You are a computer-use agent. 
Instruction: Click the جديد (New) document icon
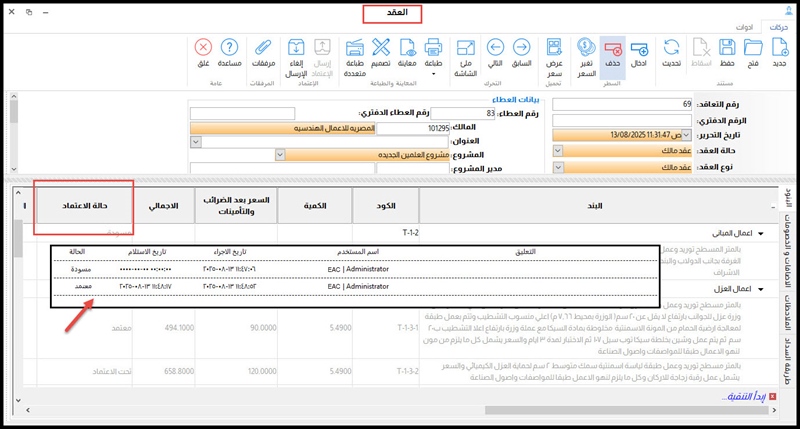tap(779, 47)
